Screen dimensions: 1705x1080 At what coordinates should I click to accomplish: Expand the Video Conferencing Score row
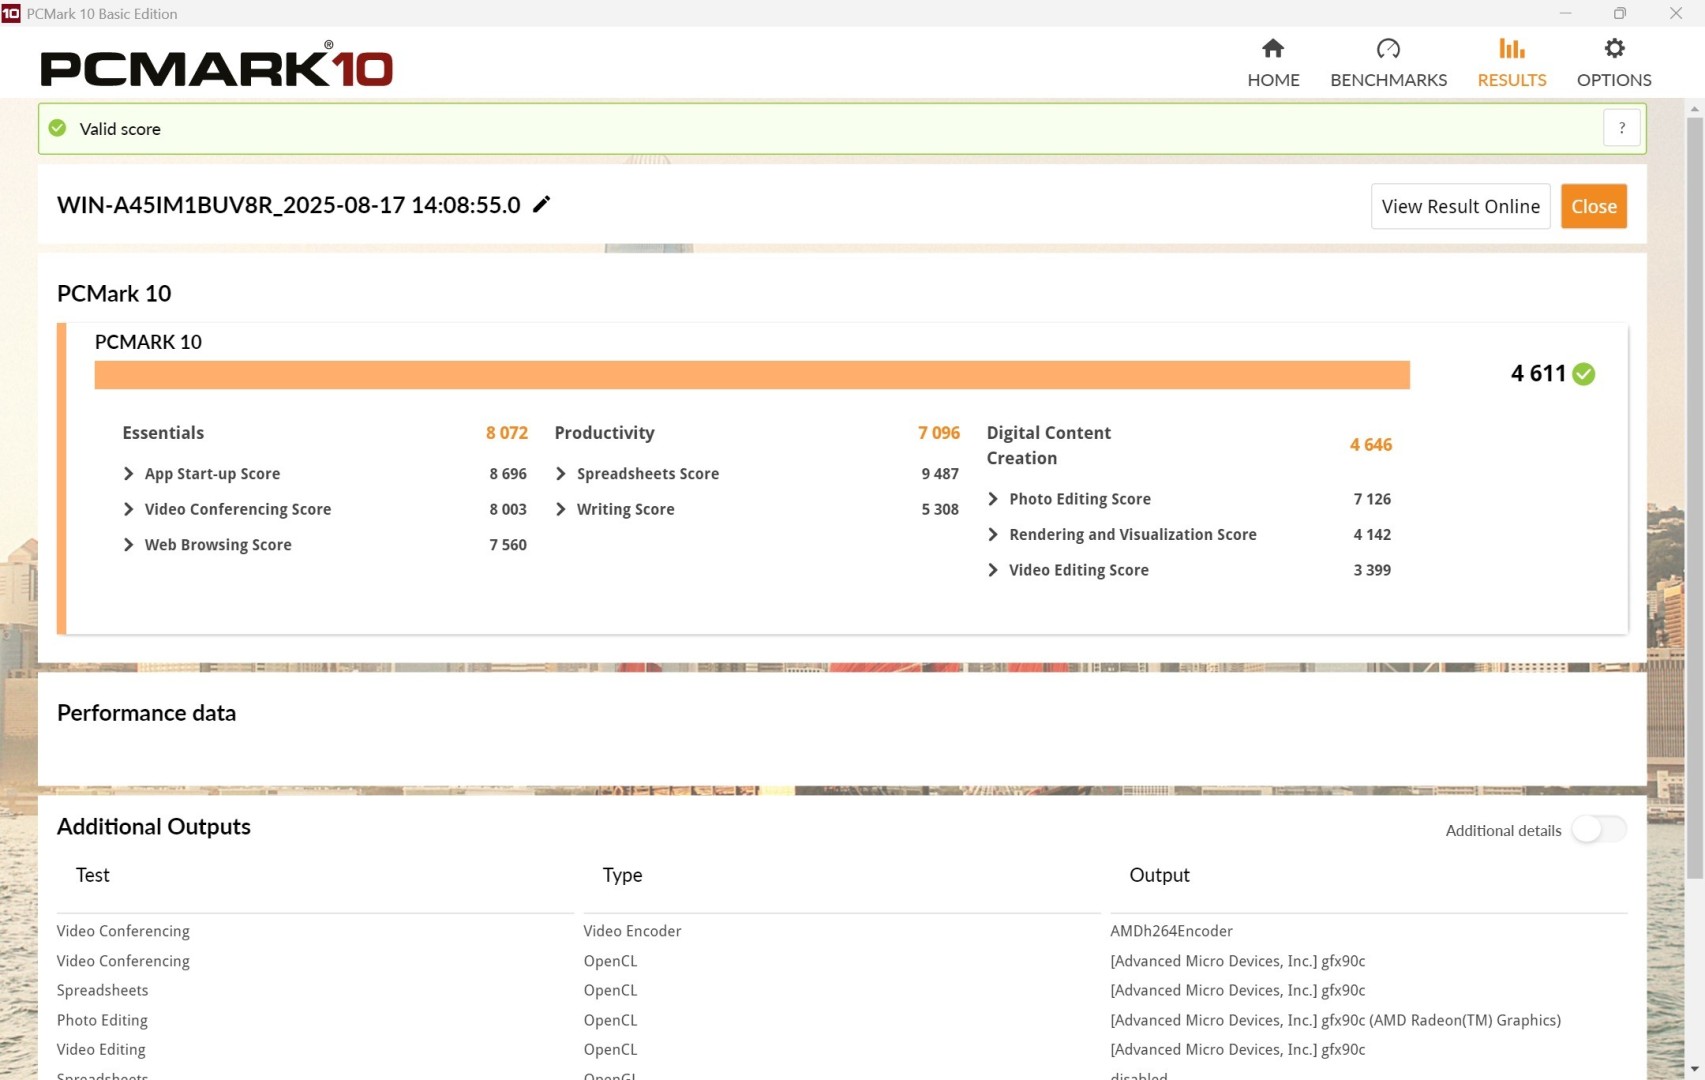pyautogui.click(x=128, y=509)
